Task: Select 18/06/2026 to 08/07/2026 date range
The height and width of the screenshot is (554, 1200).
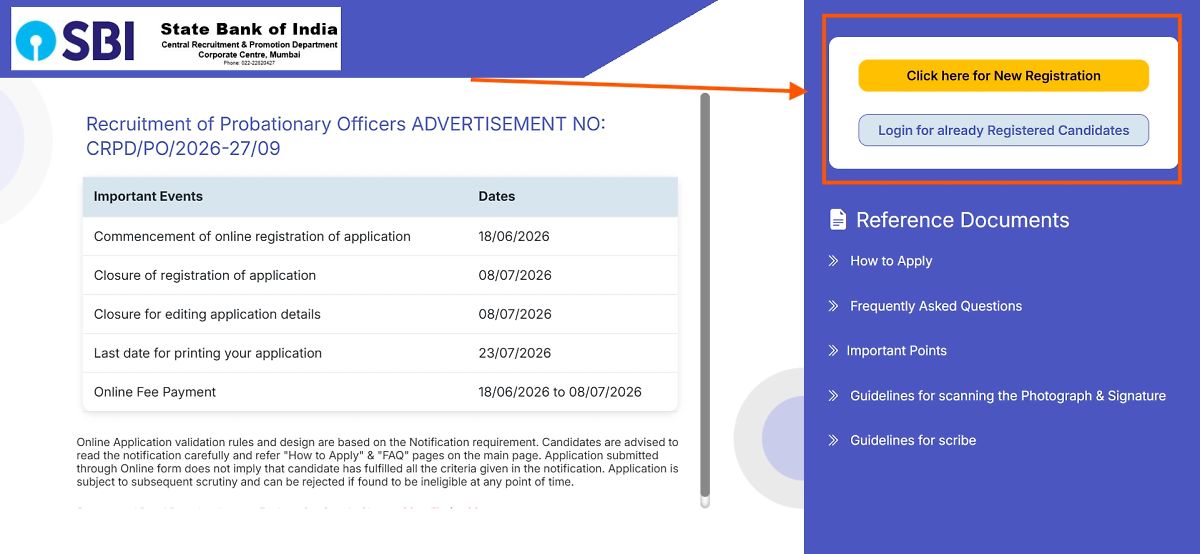Action: tap(560, 392)
